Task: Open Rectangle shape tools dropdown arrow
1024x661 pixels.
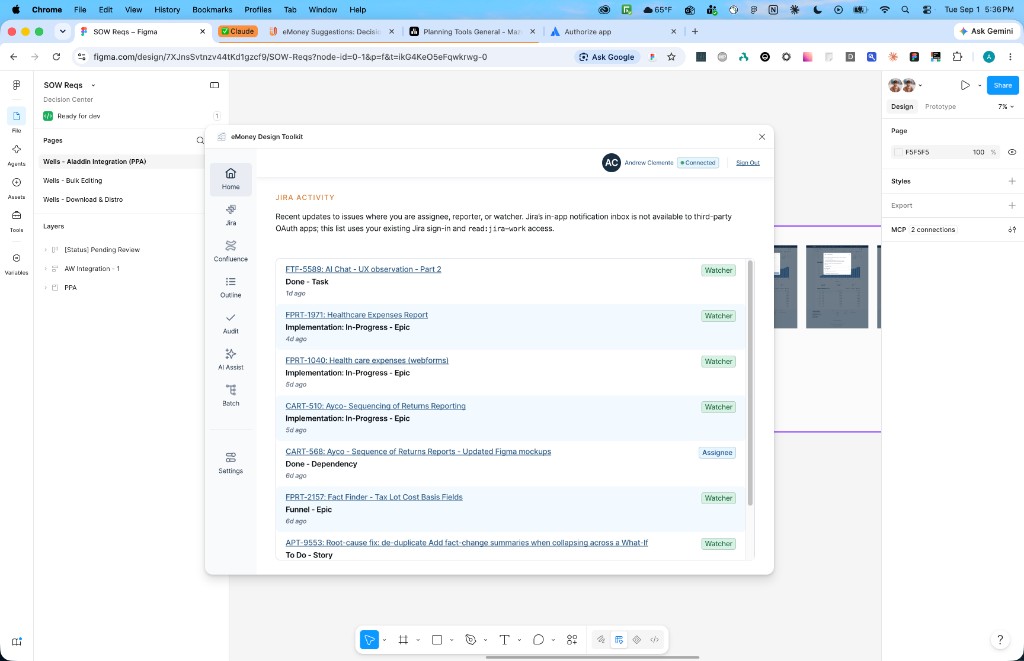Action: (451, 640)
